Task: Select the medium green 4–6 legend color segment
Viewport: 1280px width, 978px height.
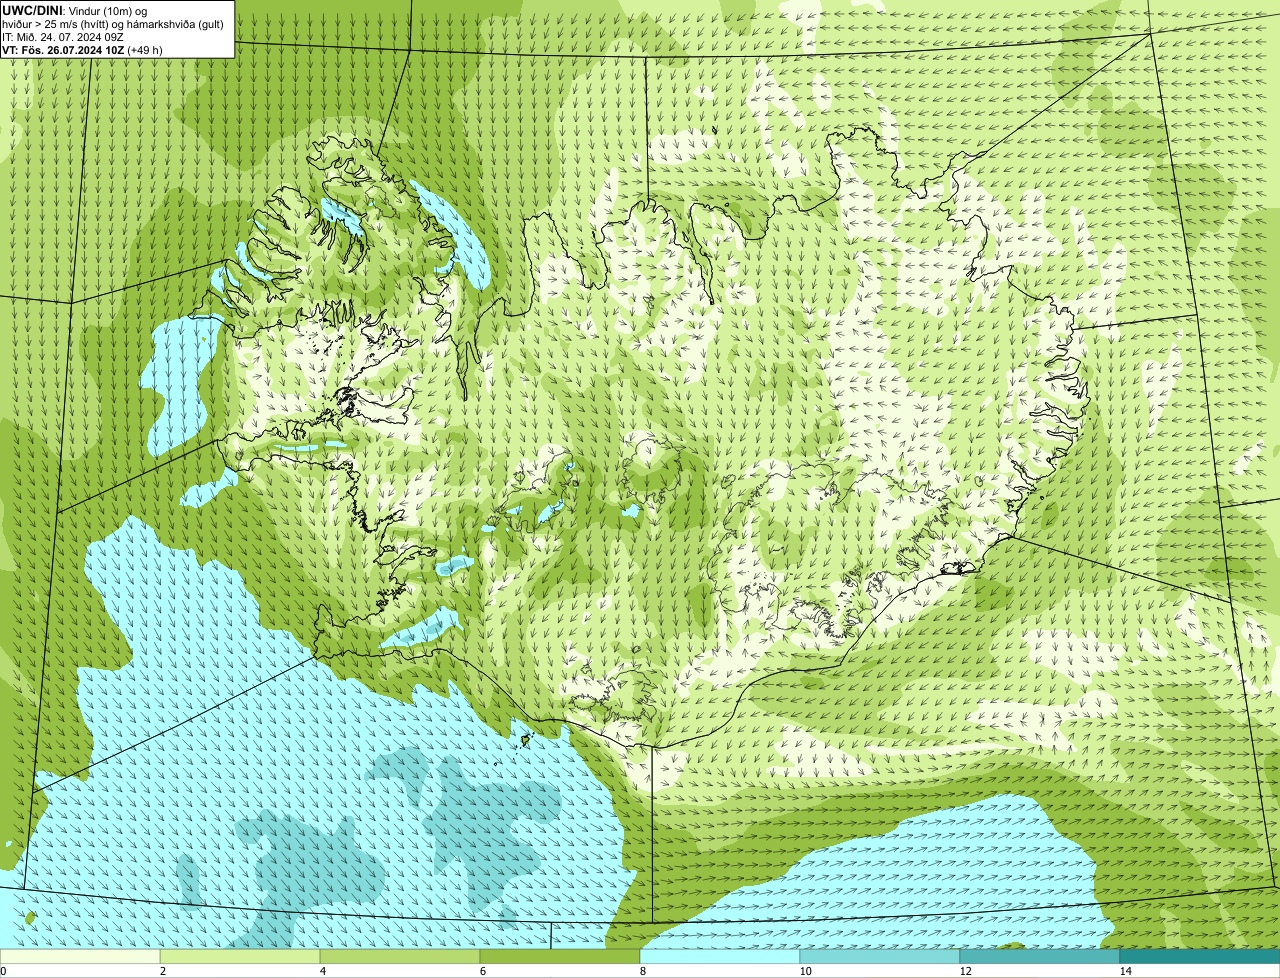Action: [400, 956]
